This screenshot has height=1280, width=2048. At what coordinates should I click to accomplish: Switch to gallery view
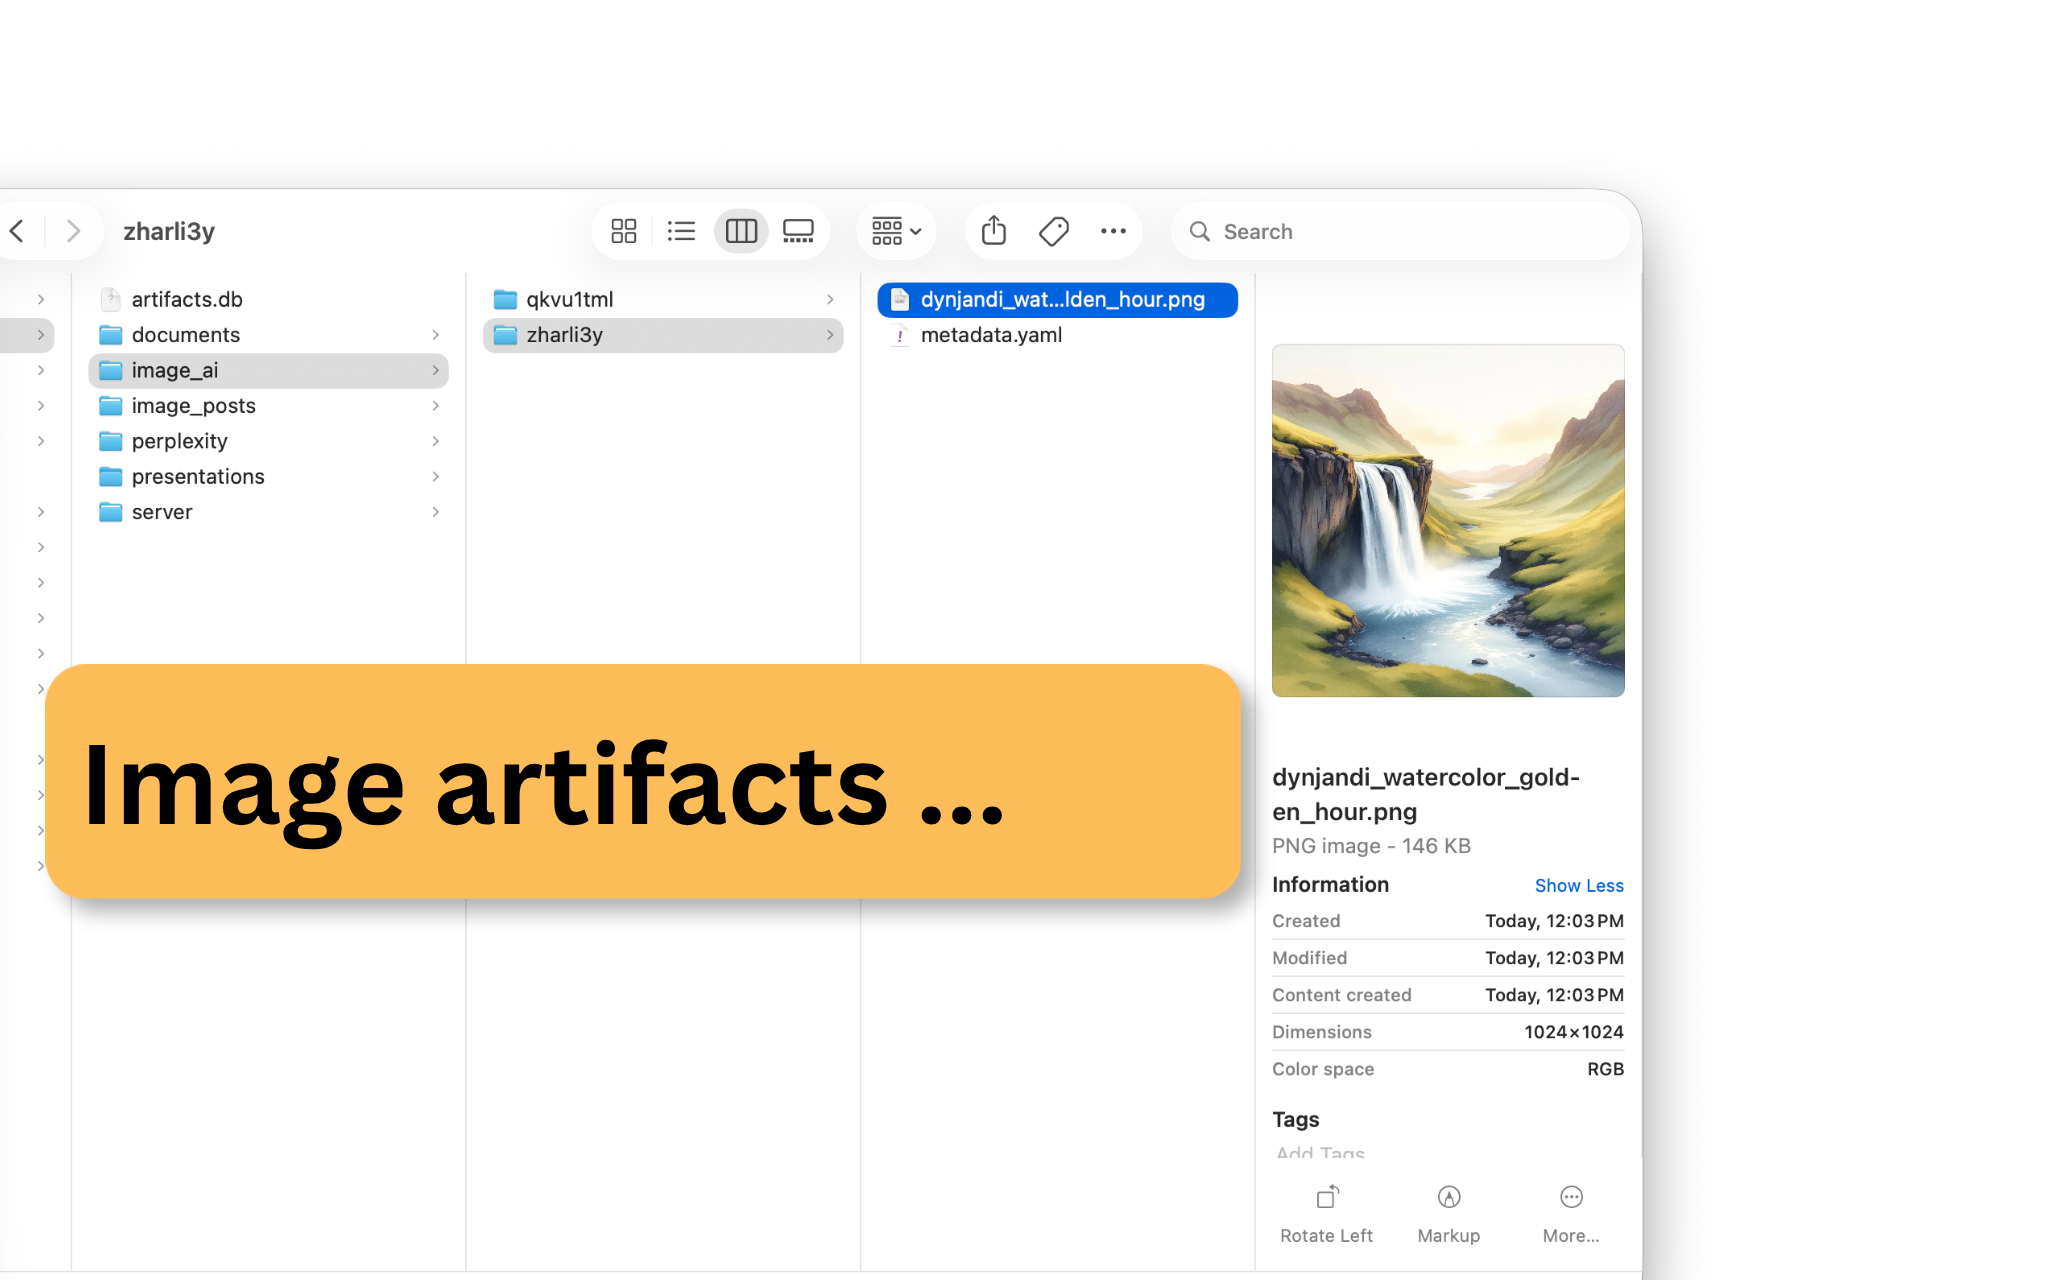point(798,231)
